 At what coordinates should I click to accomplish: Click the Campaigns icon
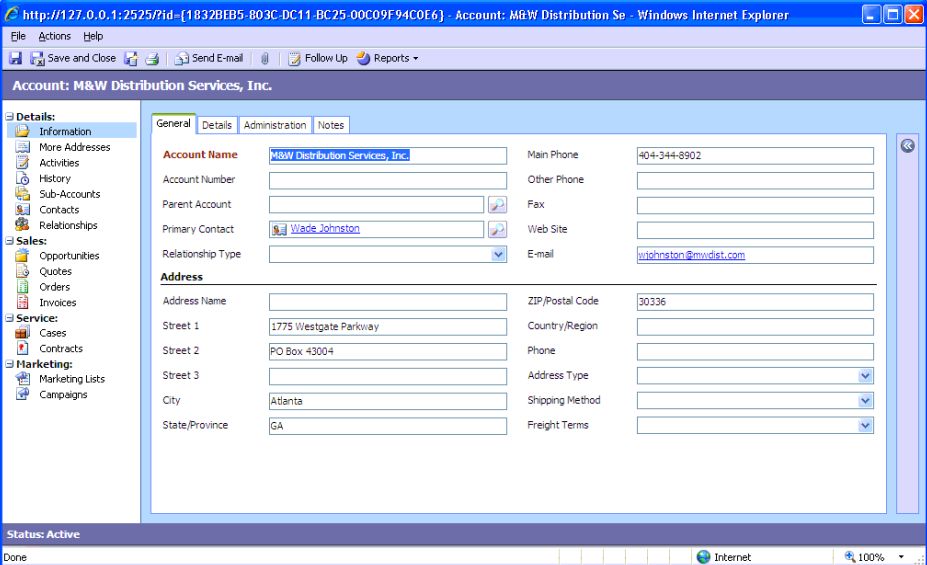point(22,394)
